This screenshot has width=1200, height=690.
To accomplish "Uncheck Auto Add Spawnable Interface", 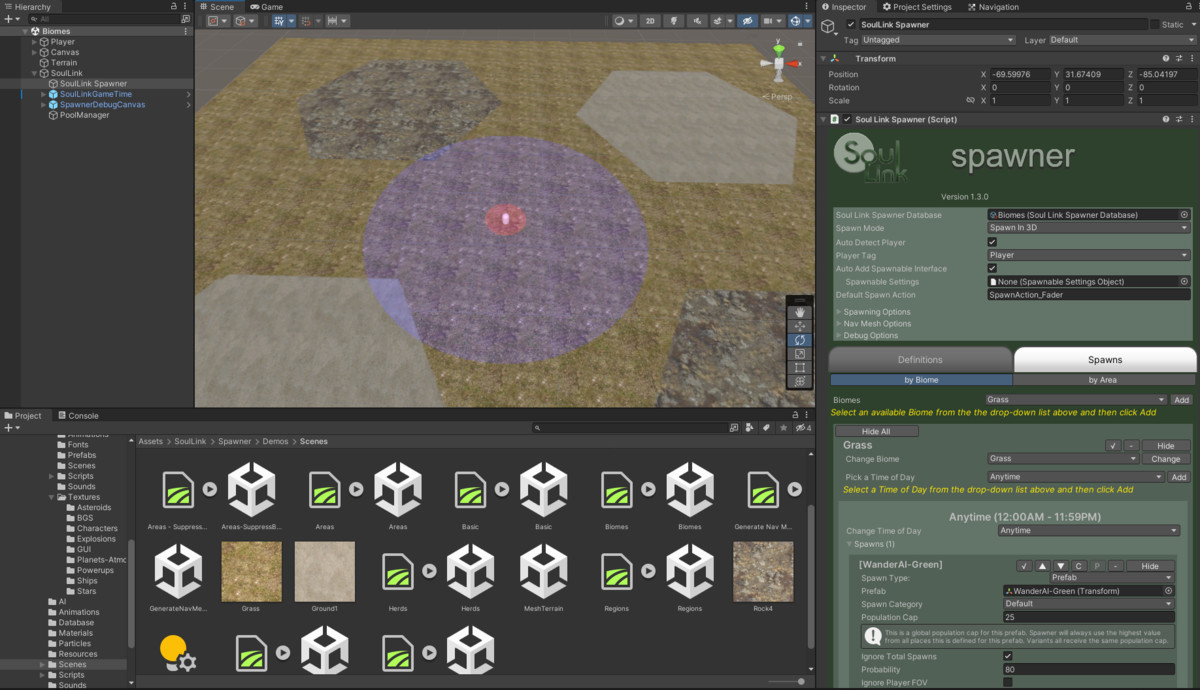I will click(992, 268).
